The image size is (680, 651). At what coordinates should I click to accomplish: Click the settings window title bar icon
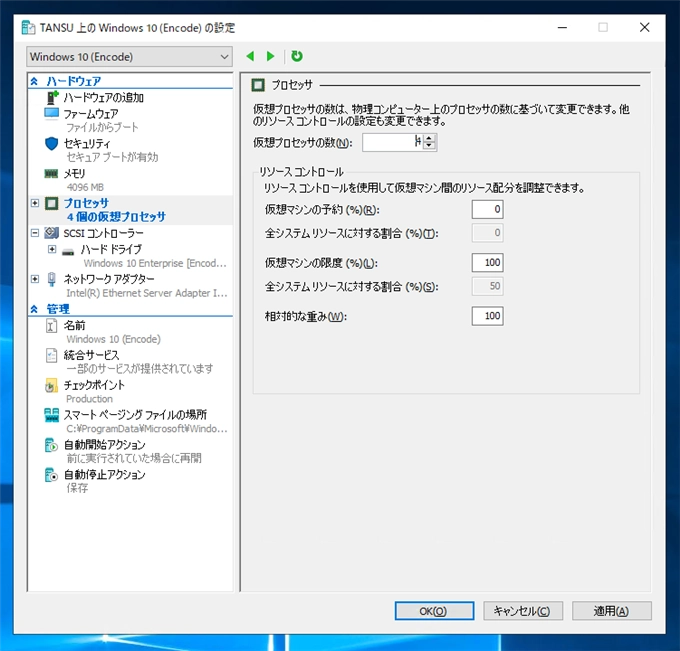[28, 28]
